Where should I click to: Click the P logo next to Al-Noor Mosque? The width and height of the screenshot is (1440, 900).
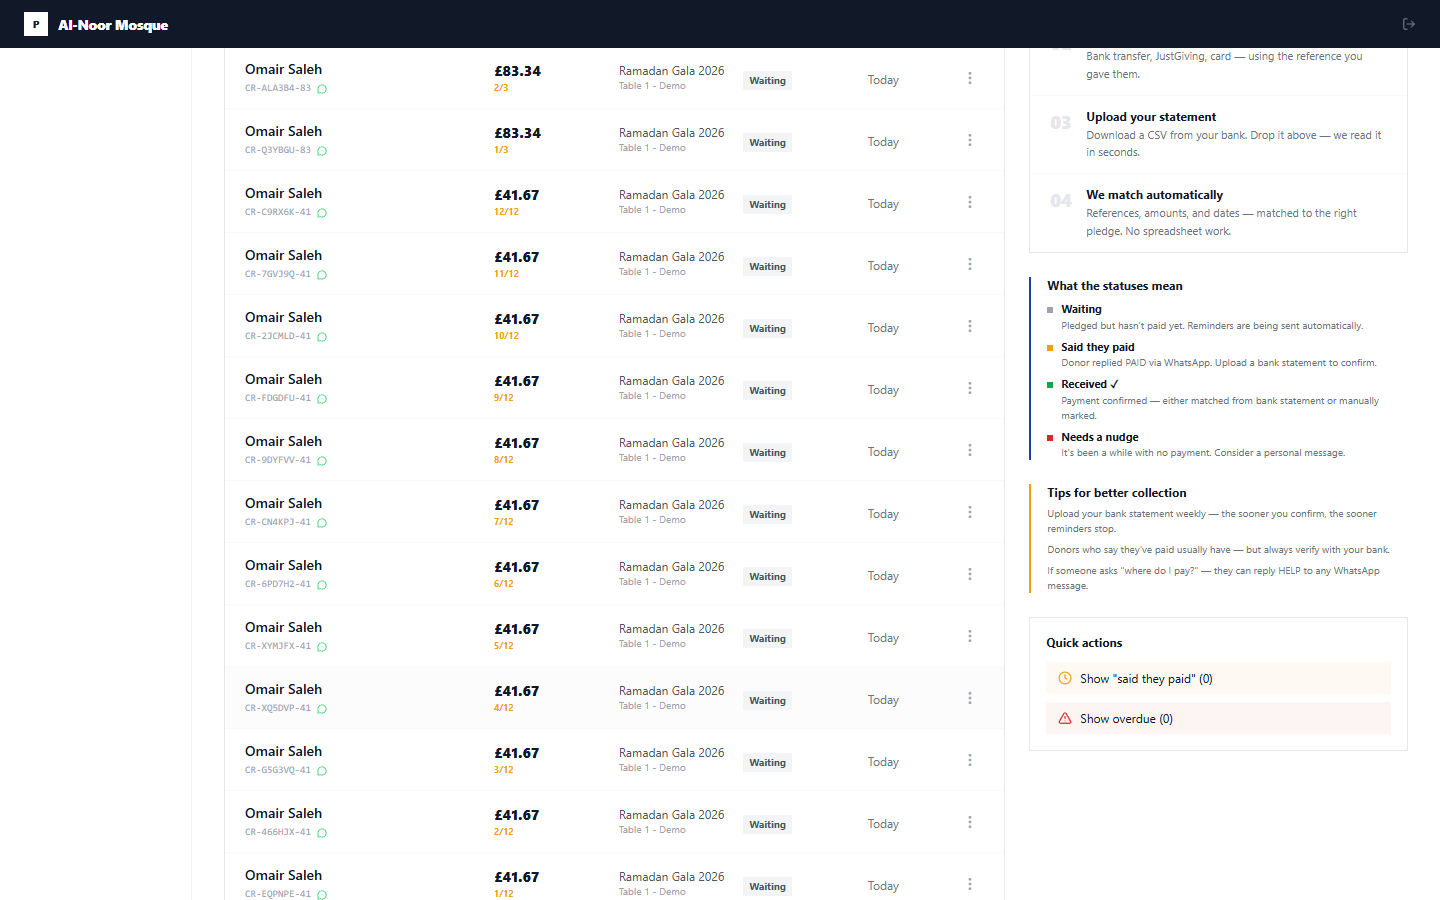pos(36,24)
